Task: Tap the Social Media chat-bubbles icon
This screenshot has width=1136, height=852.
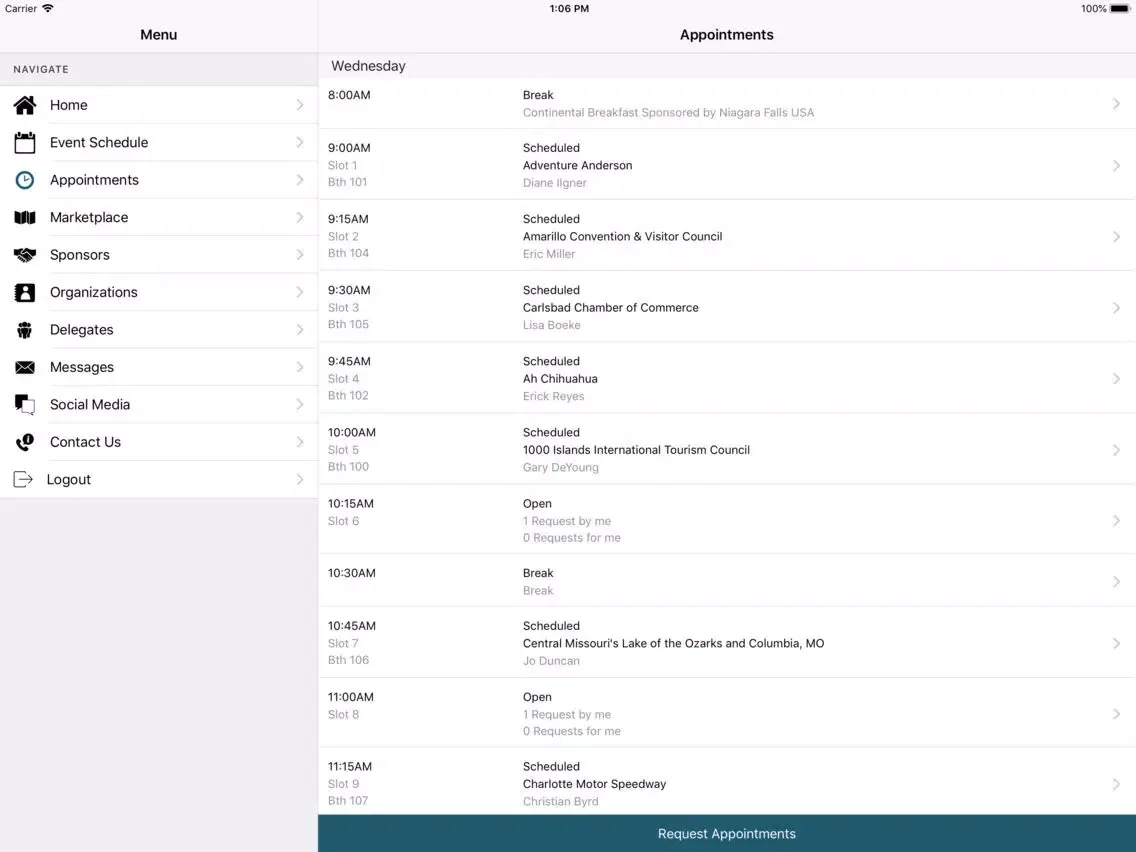Action: [x=25, y=404]
